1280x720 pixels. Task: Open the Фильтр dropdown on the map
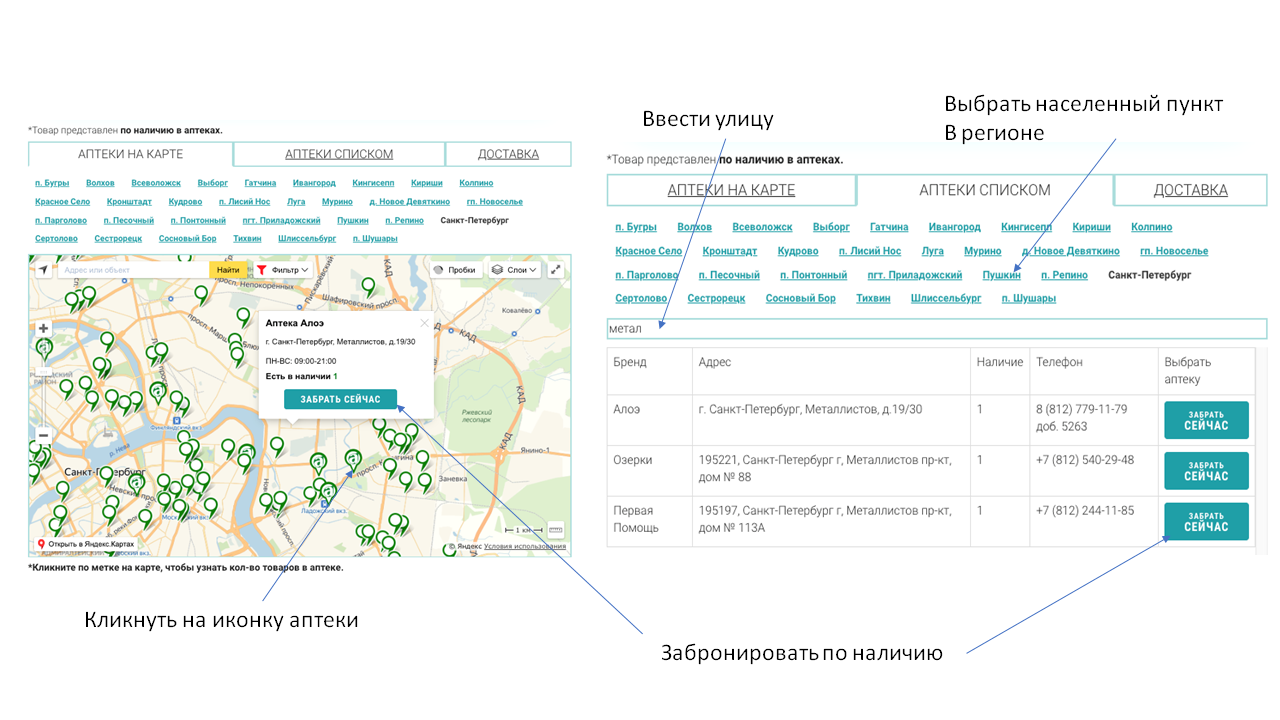(283, 270)
